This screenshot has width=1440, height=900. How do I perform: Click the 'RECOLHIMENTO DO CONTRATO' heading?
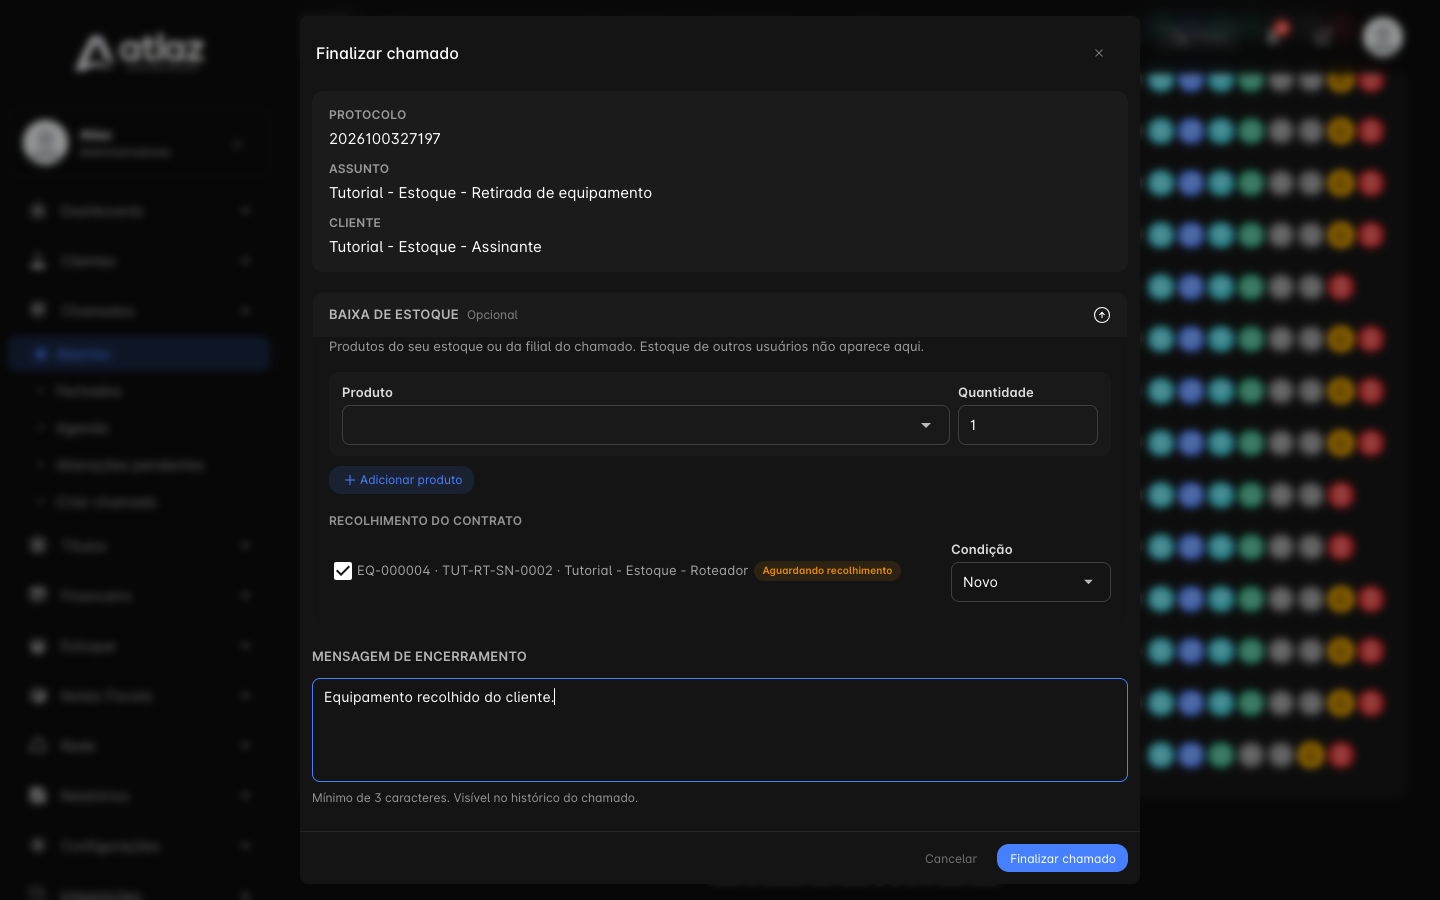click(425, 521)
